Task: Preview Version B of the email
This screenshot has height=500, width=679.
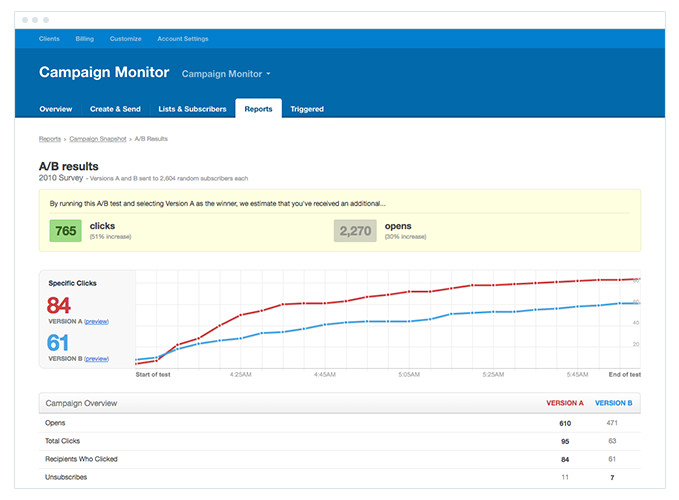Action: (96, 359)
